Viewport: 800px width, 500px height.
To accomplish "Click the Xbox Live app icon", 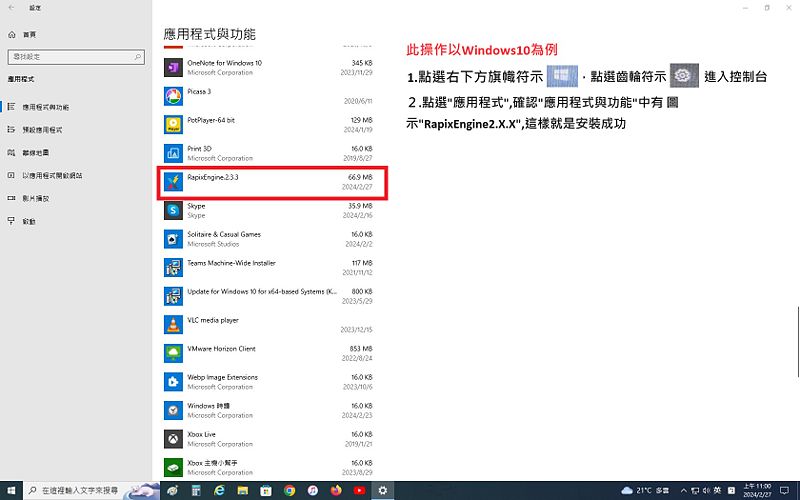I will 173,439.
